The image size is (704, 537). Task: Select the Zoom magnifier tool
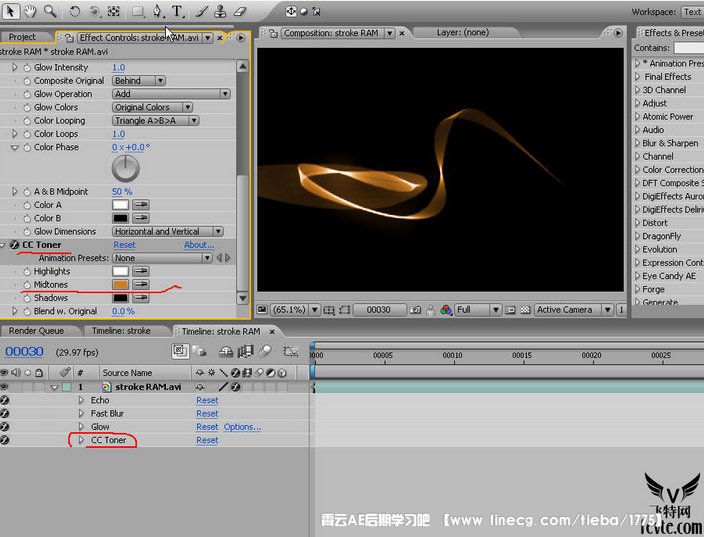click(x=50, y=11)
